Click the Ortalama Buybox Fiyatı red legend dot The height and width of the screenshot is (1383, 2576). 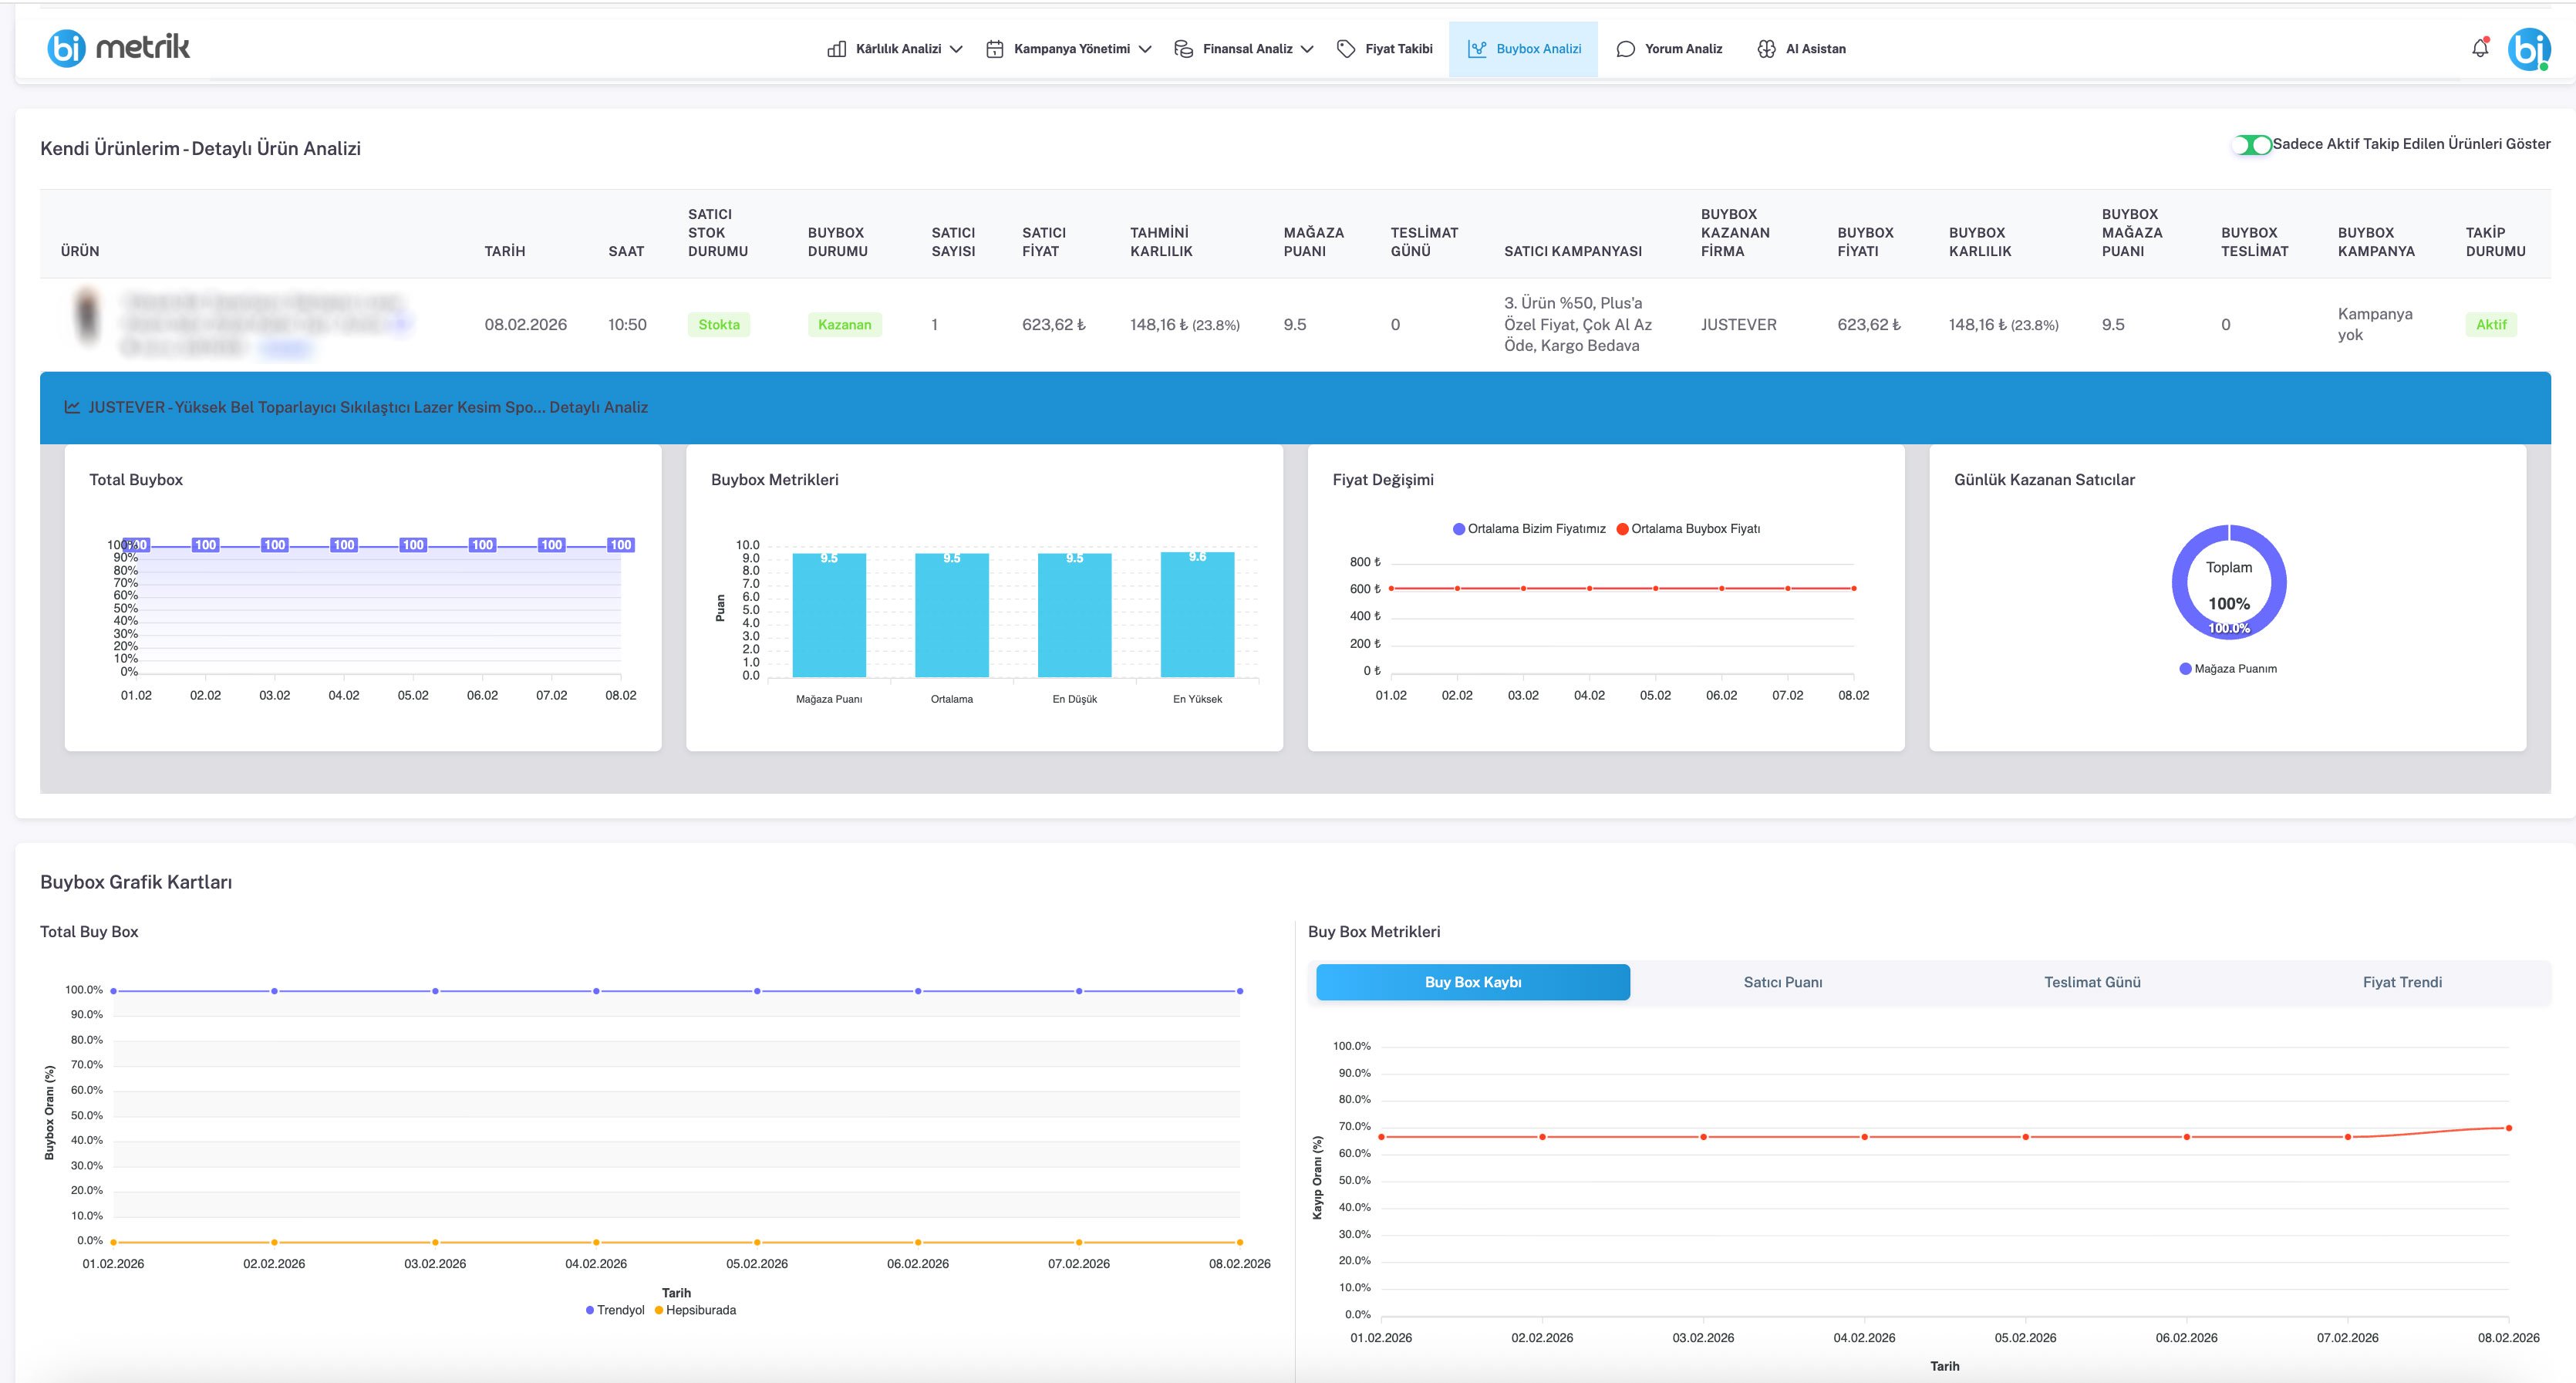(1622, 529)
